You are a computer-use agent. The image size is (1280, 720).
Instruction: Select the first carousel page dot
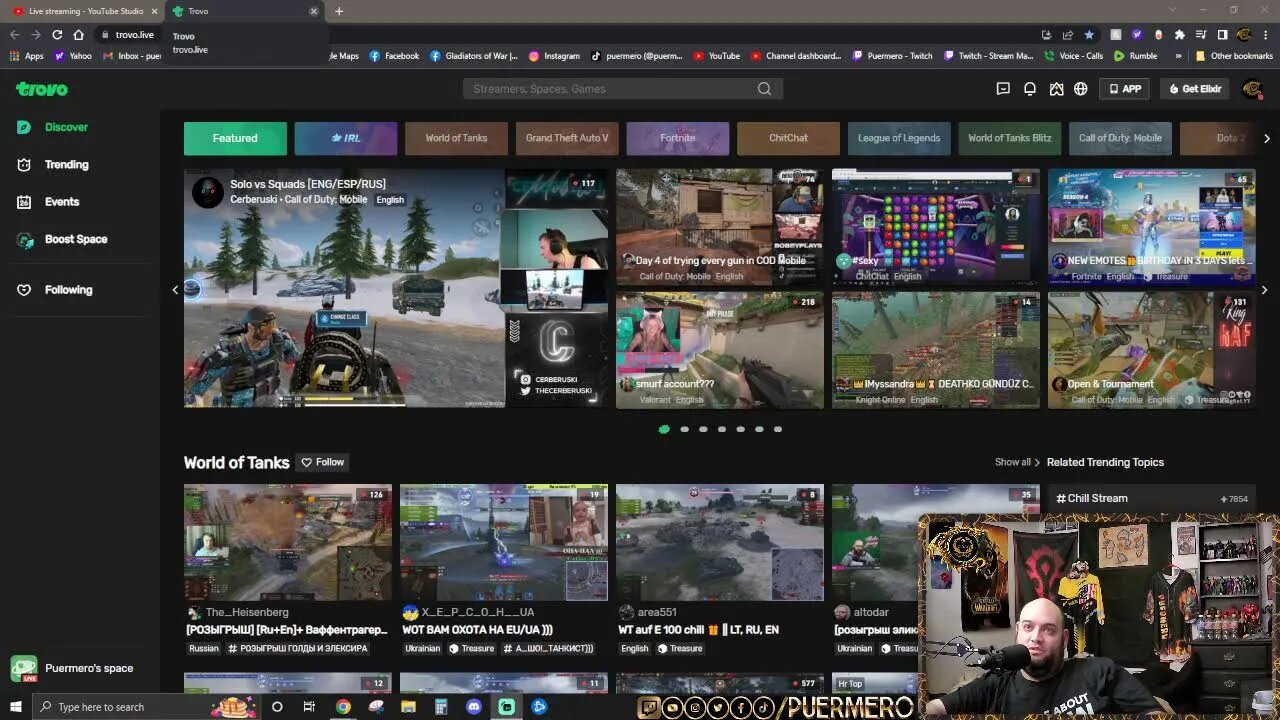click(x=664, y=429)
